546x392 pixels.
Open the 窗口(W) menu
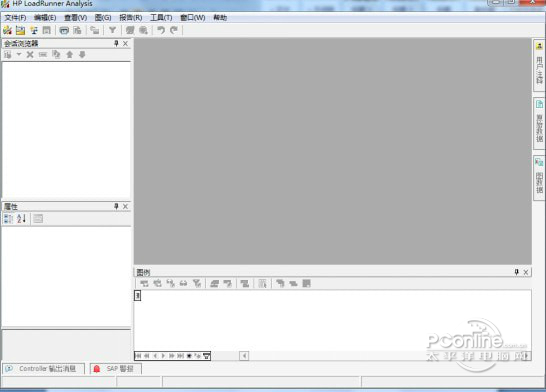click(x=193, y=17)
